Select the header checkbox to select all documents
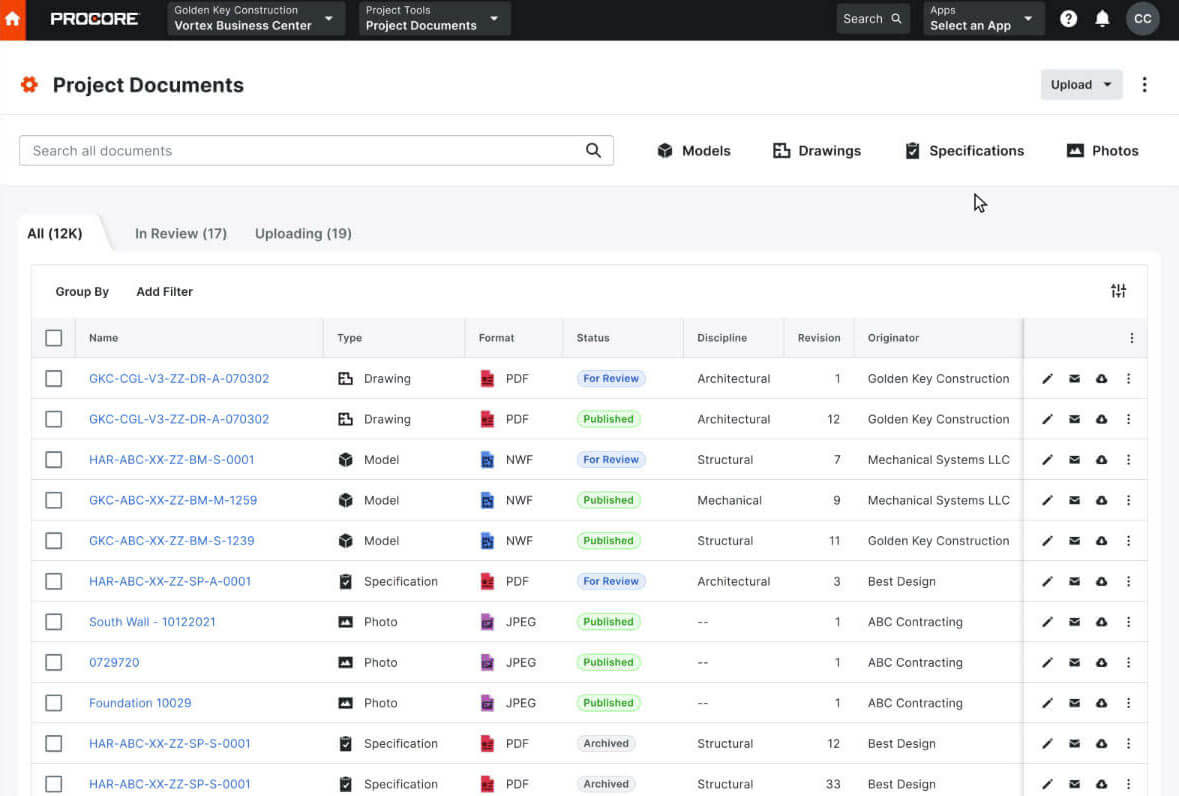This screenshot has height=796, width=1179. (x=54, y=337)
